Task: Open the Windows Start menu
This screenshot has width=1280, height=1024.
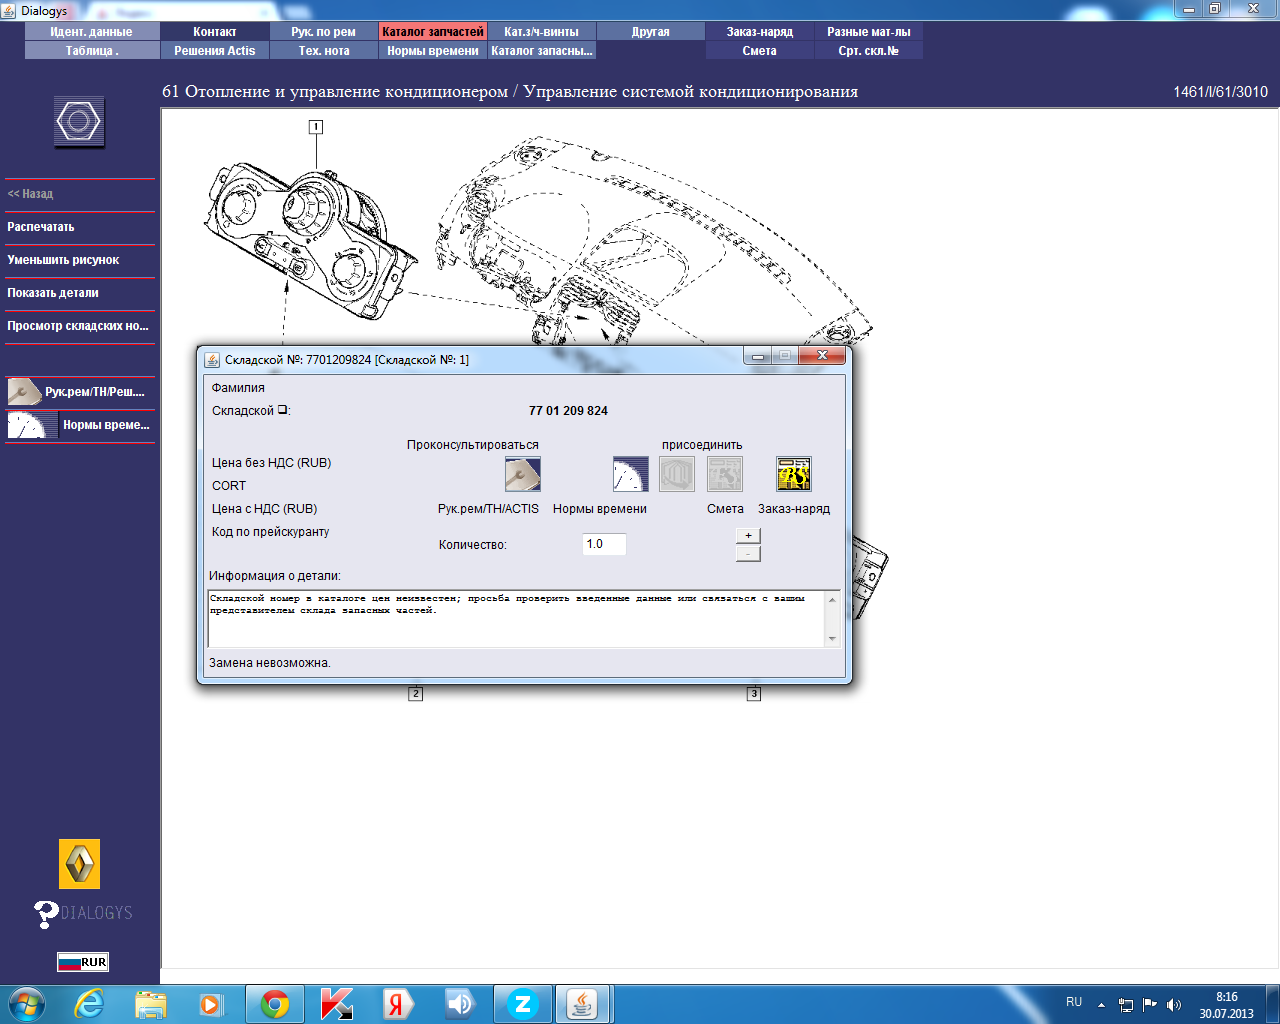Action: click(26, 1004)
